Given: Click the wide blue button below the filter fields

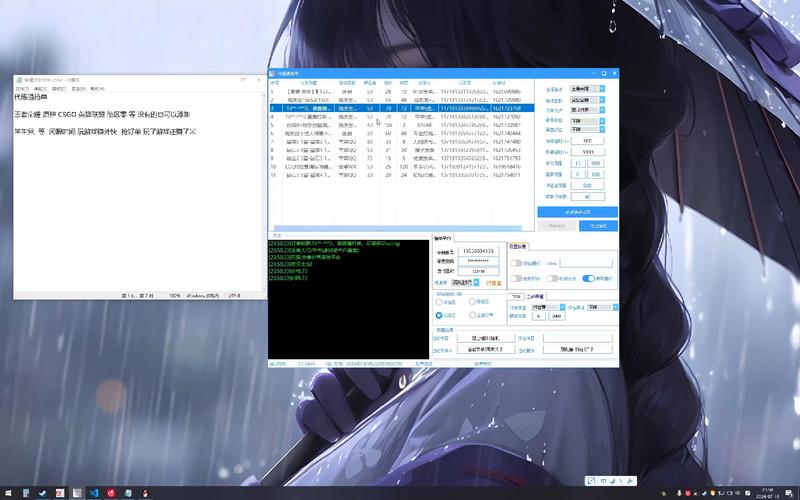Looking at the screenshot, I should 578,212.
